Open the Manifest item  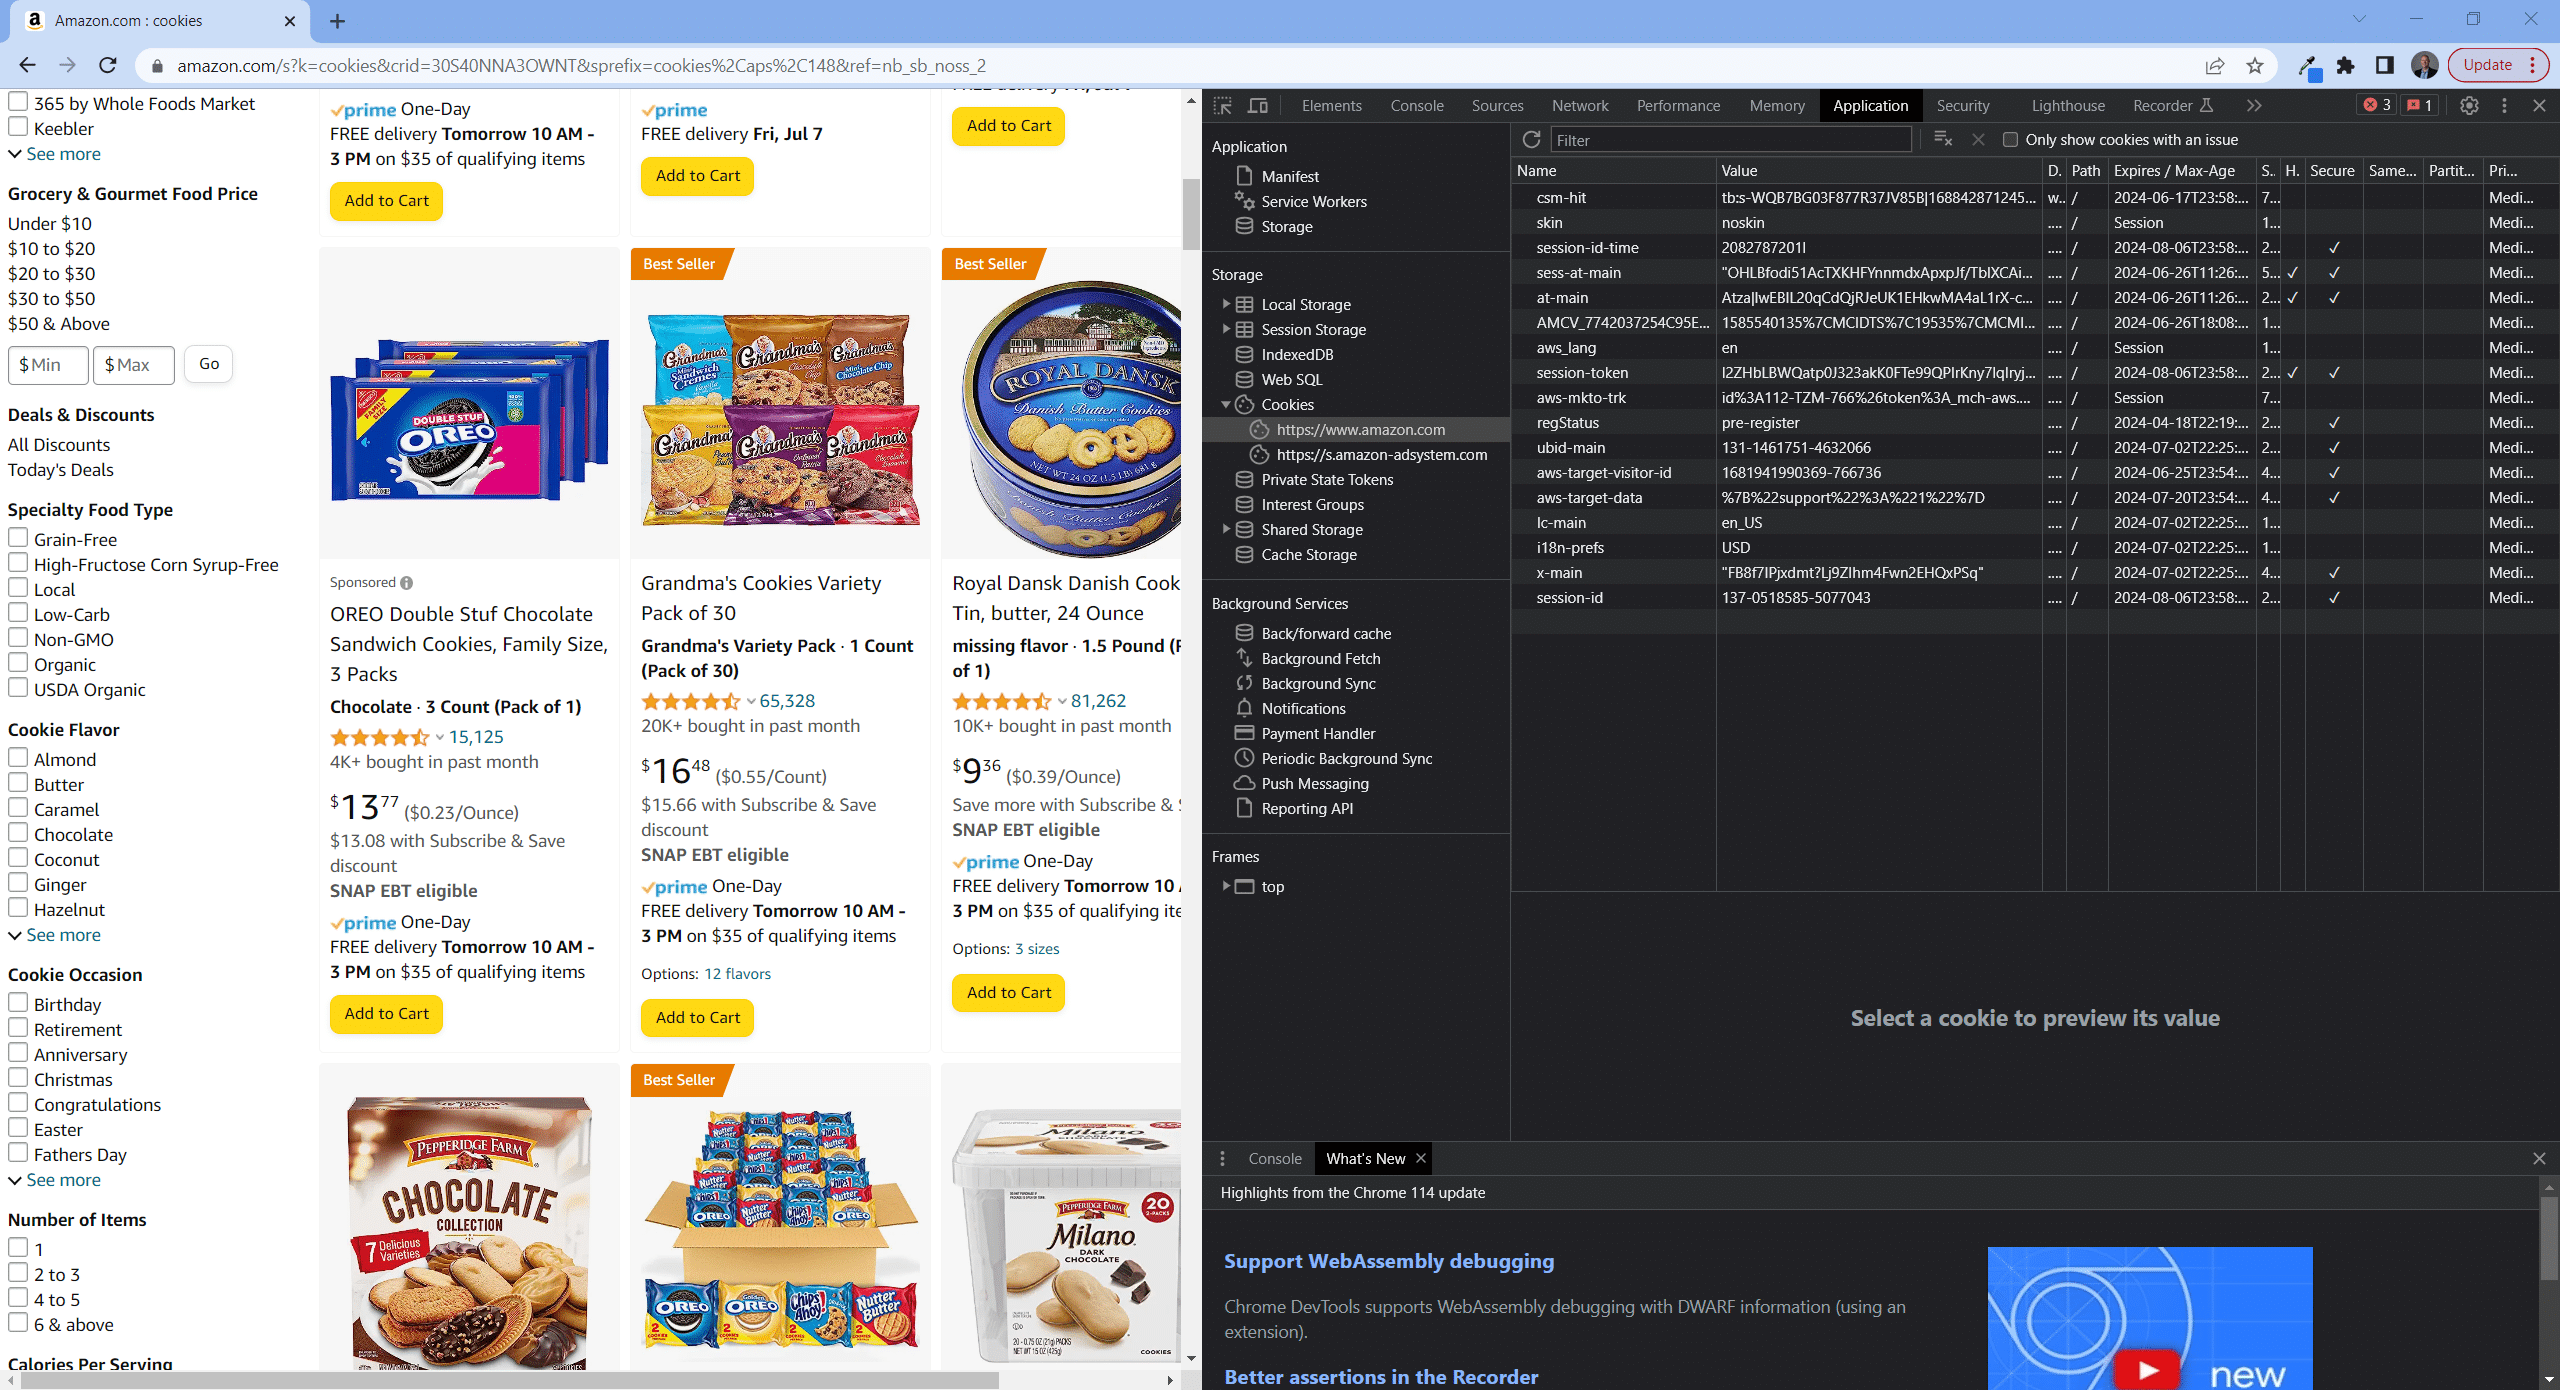coord(1289,176)
